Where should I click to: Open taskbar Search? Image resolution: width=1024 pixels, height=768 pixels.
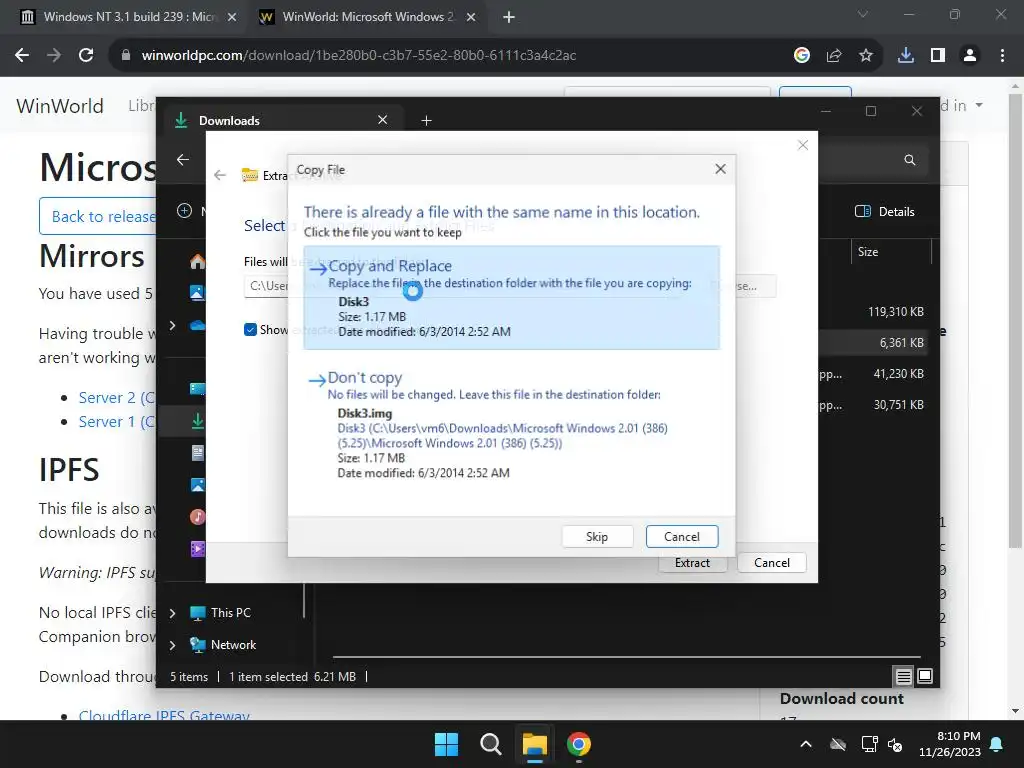click(x=490, y=744)
